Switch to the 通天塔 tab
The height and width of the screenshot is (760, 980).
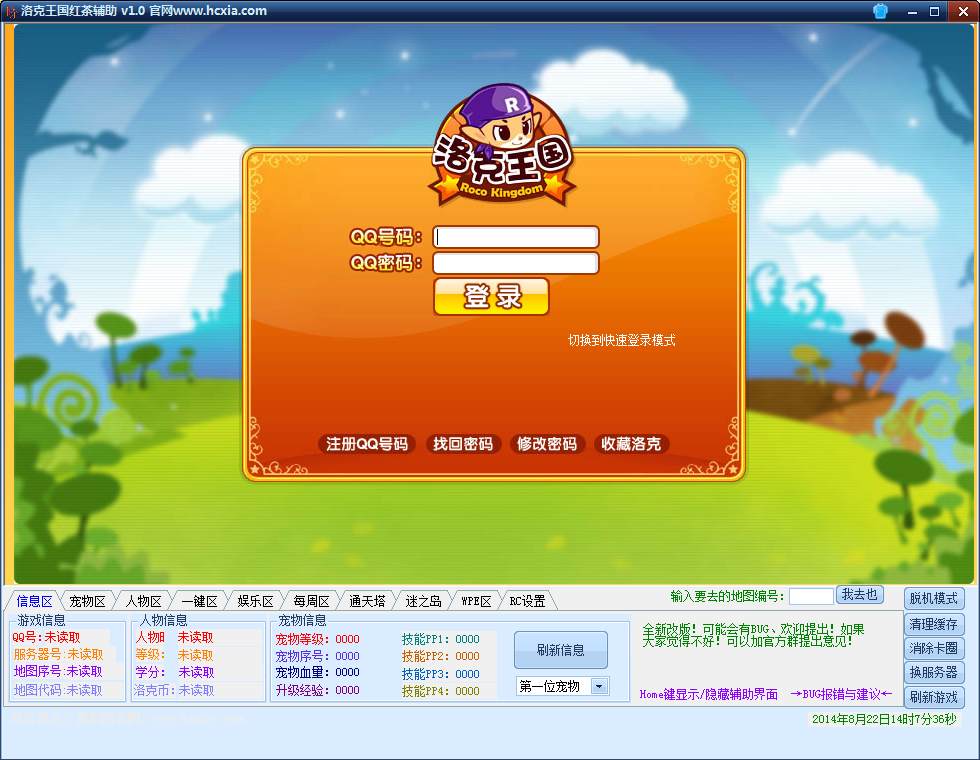click(368, 601)
